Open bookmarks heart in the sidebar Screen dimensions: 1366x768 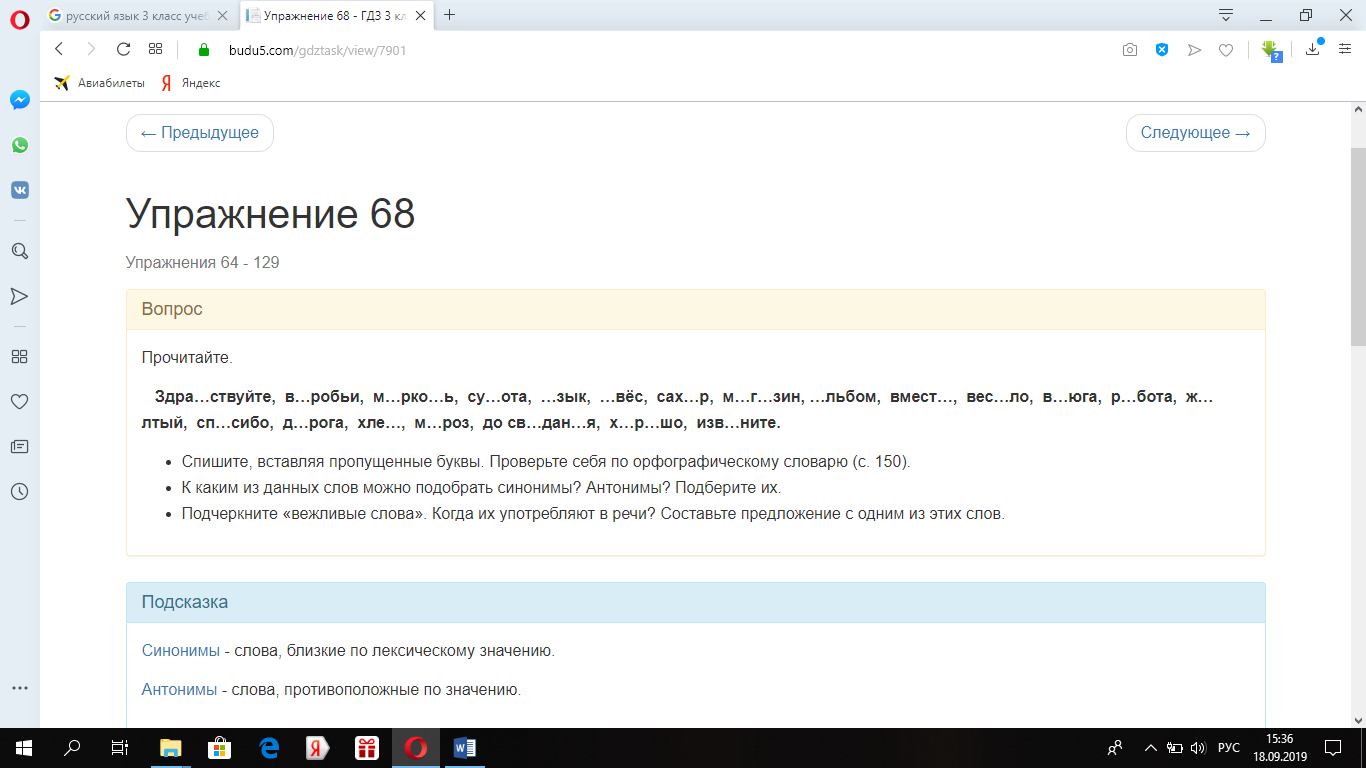tap(19, 402)
